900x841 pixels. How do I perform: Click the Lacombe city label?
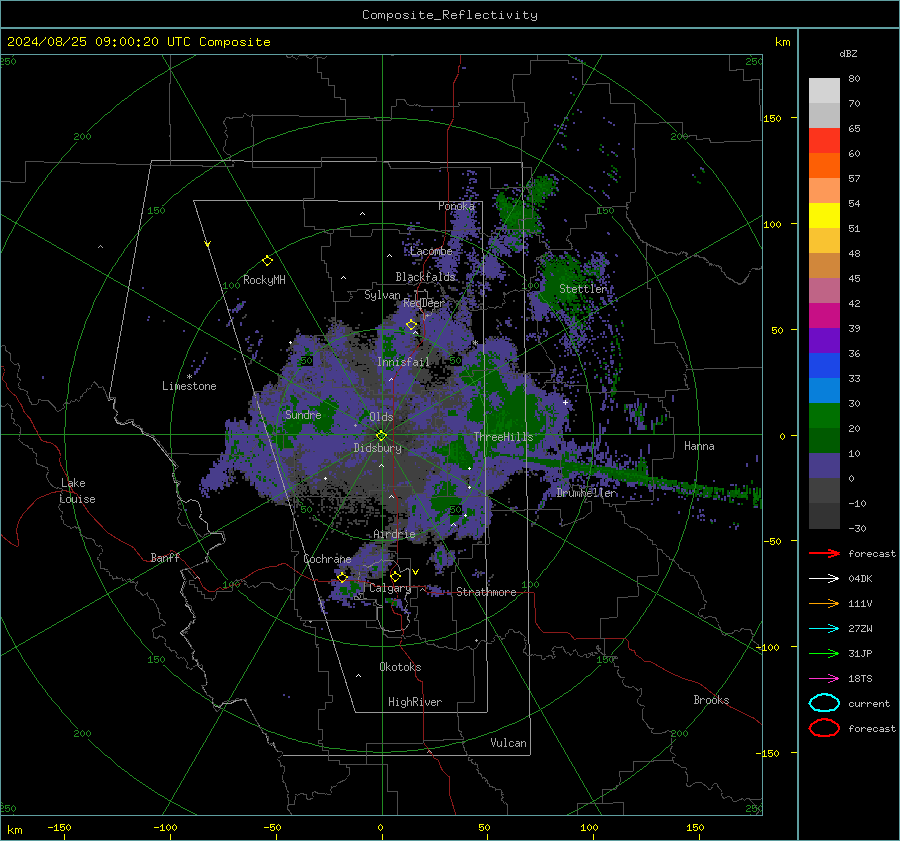click(431, 251)
